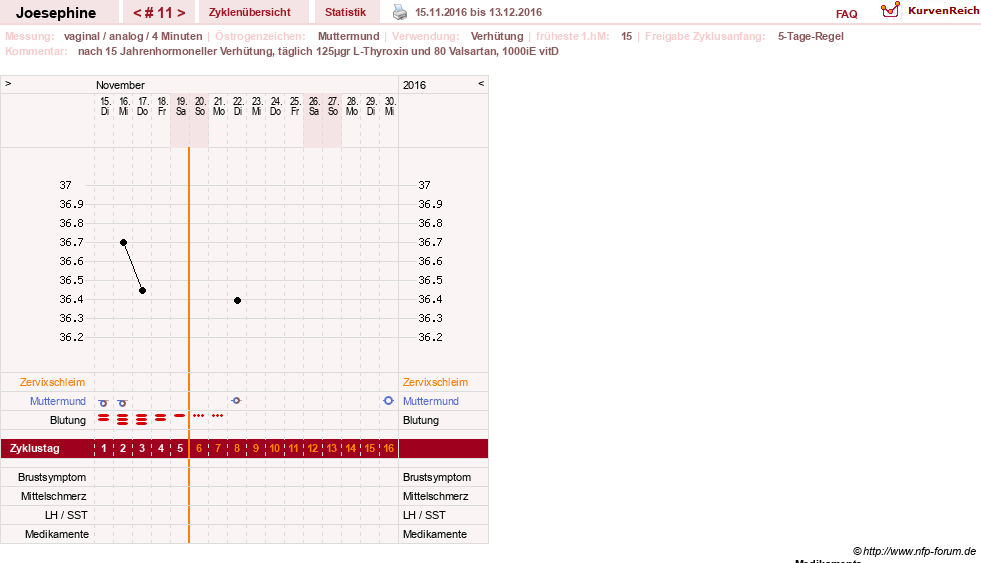Click the left Blutung row label
The height and width of the screenshot is (563, 981).
coord(68,420)
